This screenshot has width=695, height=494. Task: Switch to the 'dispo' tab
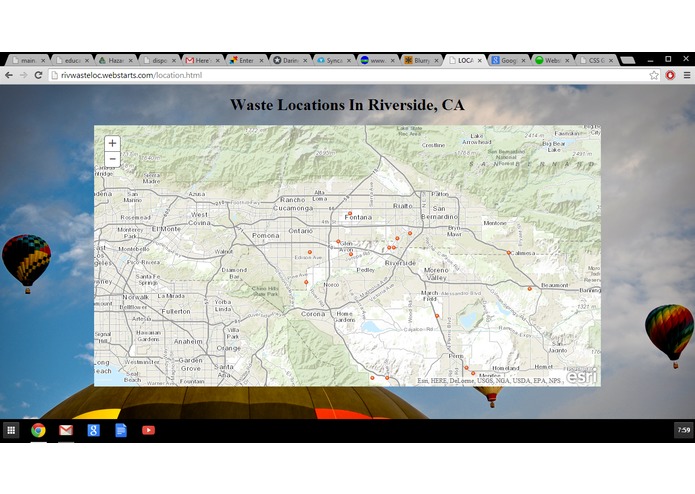(158, 60)
